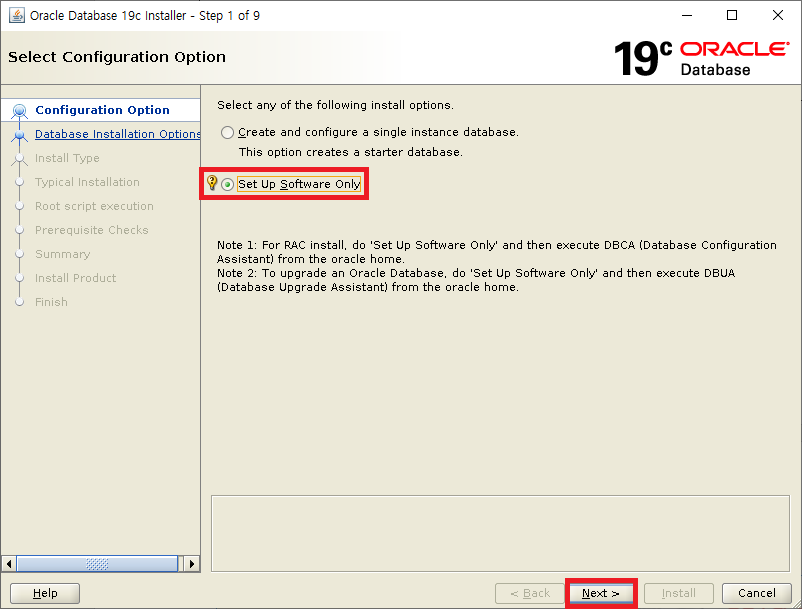Cancel the Oracle installer
This screenshot has width=802, height=609.
[756, 593]
